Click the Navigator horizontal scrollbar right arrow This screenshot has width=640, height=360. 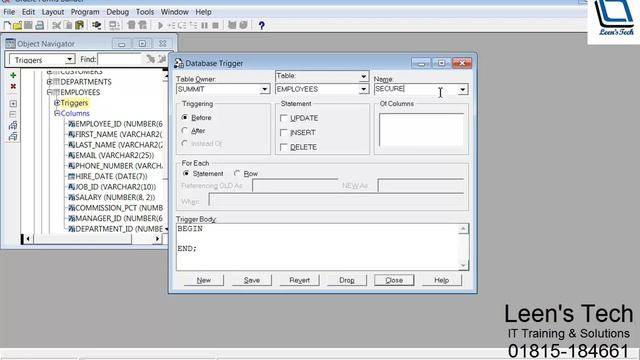click(157, 239)
